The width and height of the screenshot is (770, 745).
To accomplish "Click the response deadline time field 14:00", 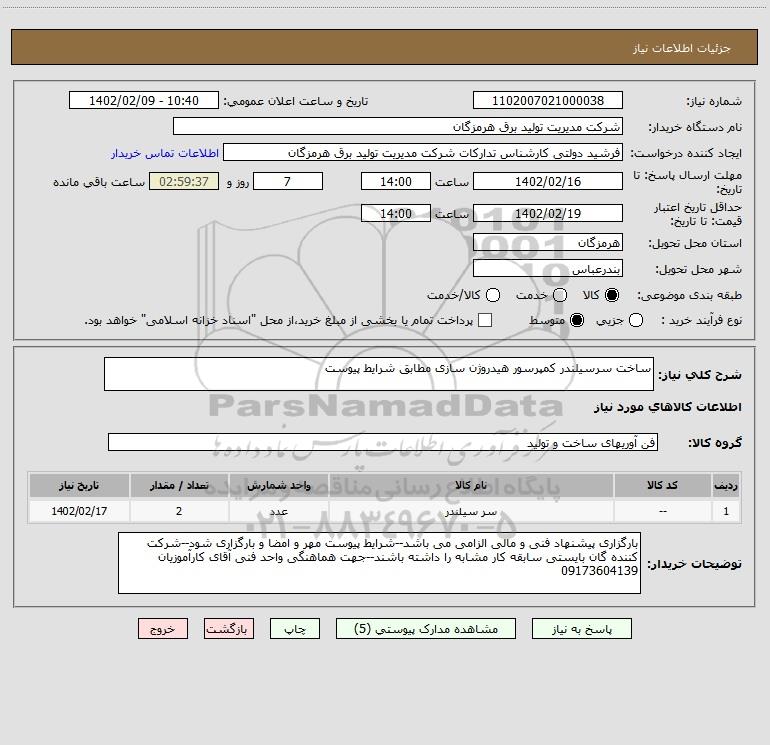I will pyautogui.click(x=396, y=181).
